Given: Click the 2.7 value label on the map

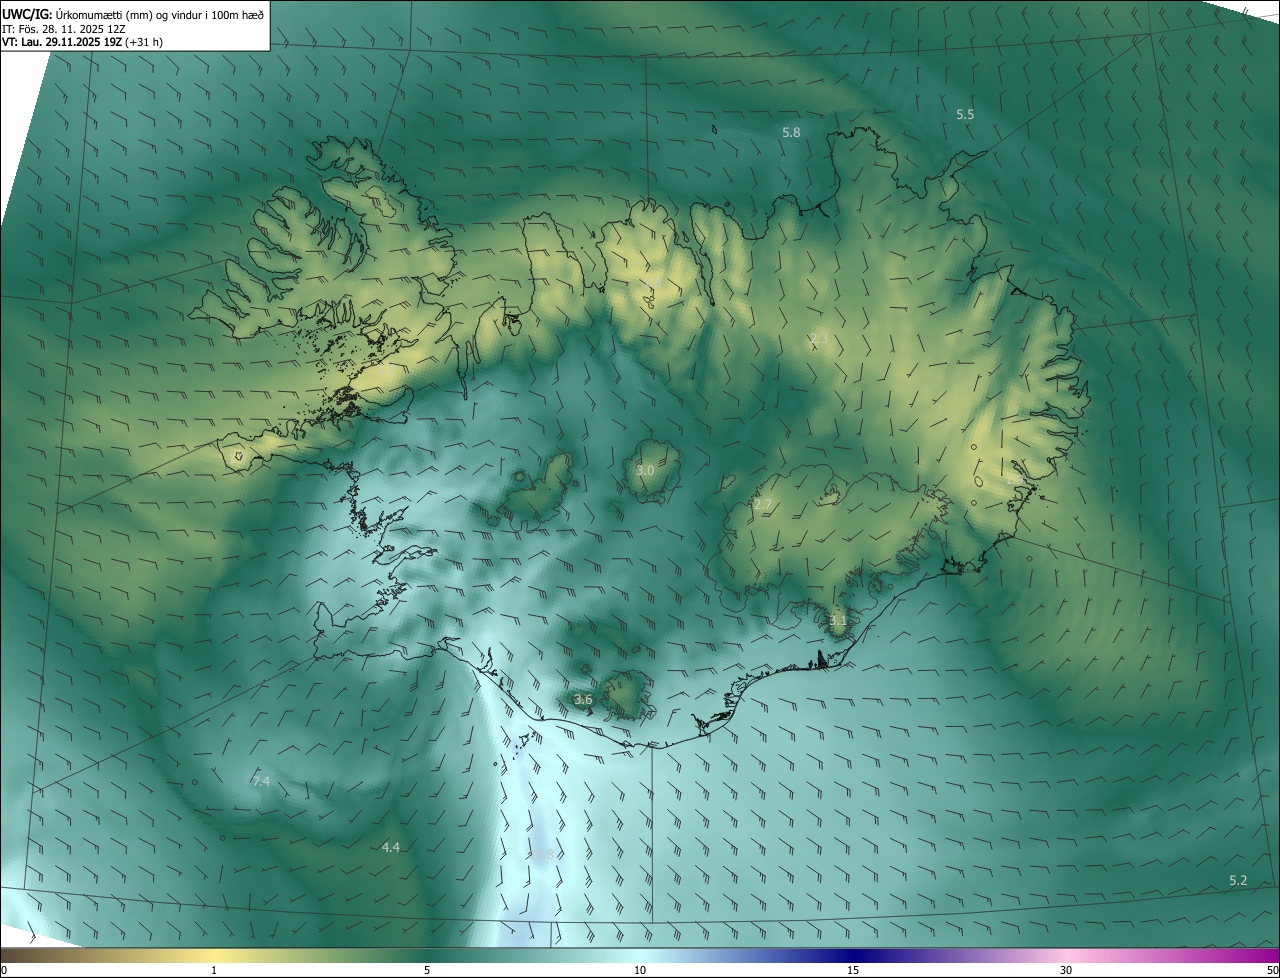Looking at the screenshot, I should click(763, 505).
